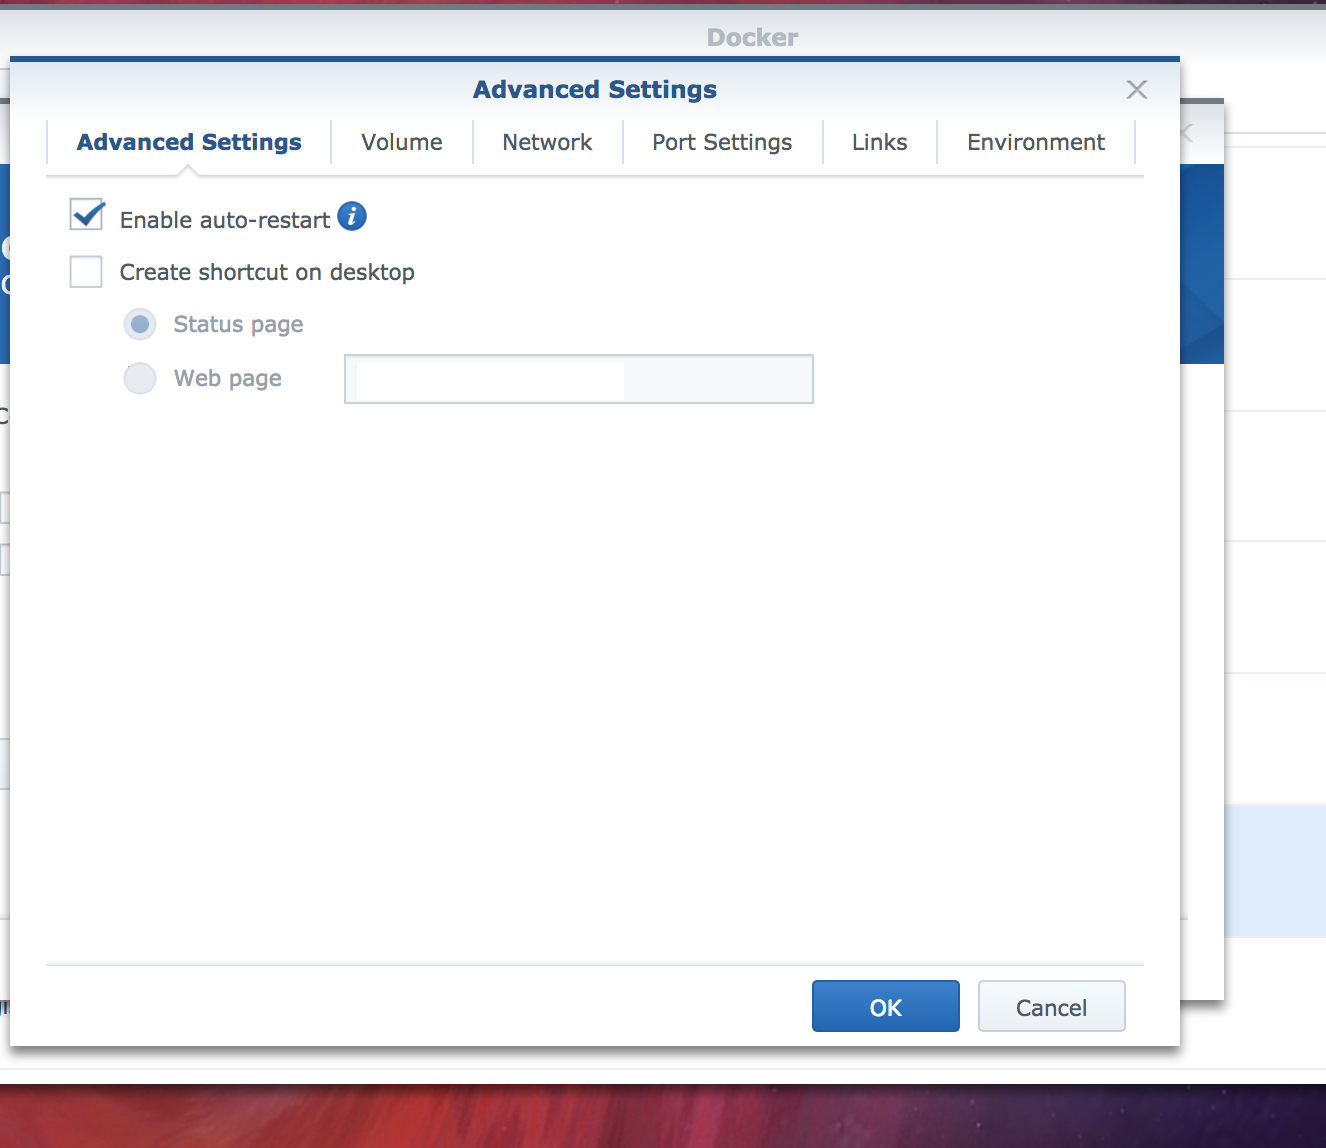Viewport: 1326px width, 1148px height.
Task: Uncheck Enable auto-restart checkbox
Action: pos(87,215)
